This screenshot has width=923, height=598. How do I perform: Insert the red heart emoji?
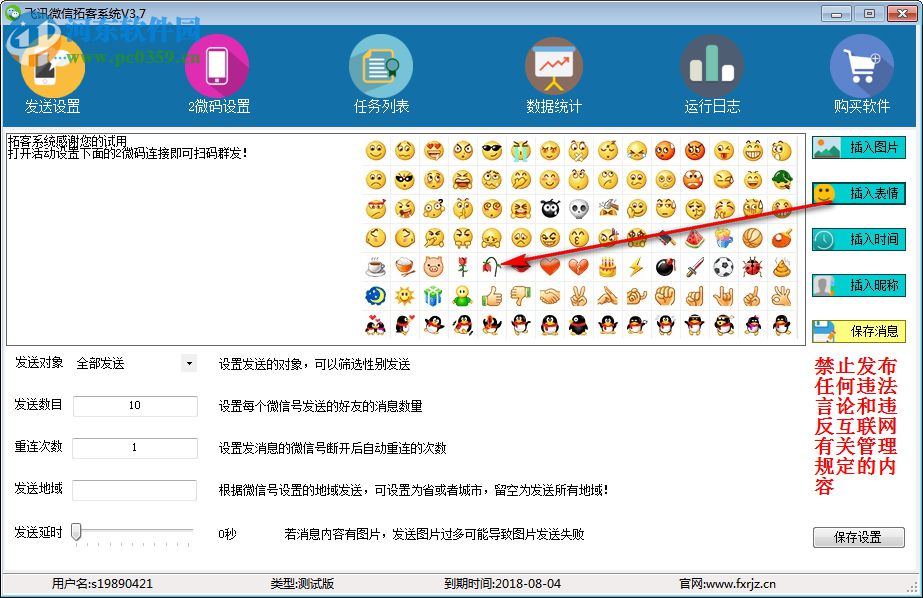pyautogui.click(x=550, y=267)
